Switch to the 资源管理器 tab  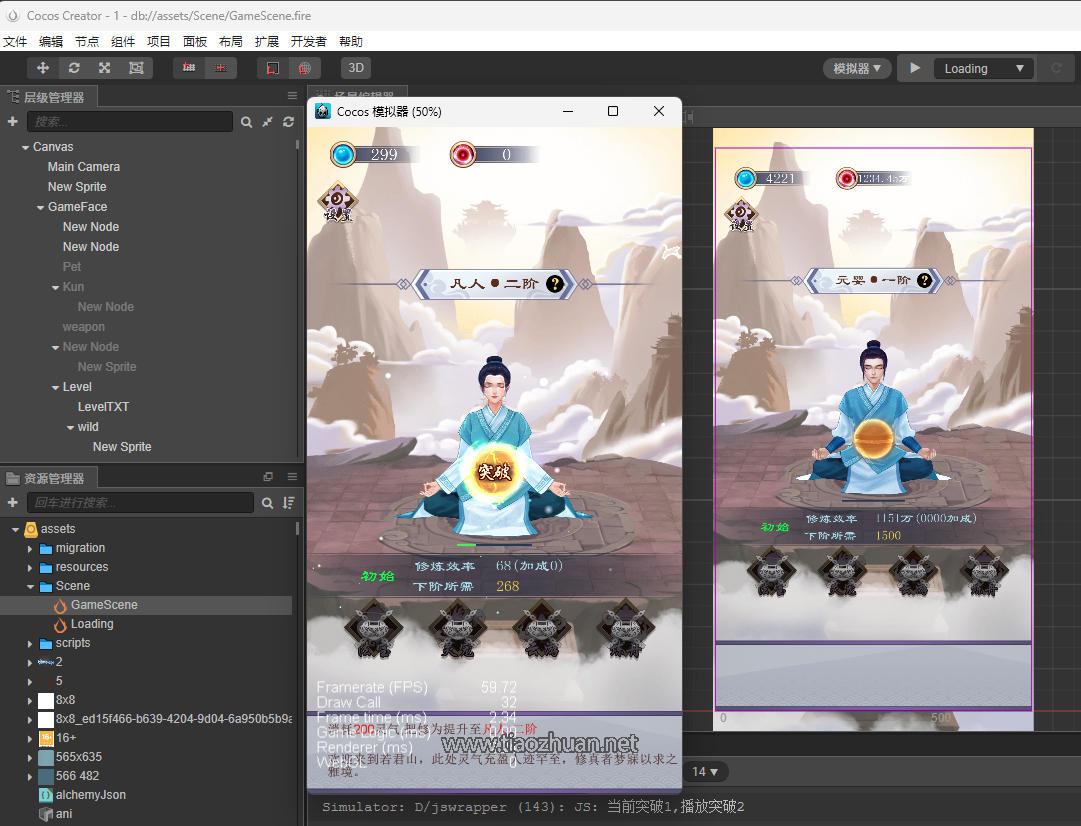(x=48, y=478)
